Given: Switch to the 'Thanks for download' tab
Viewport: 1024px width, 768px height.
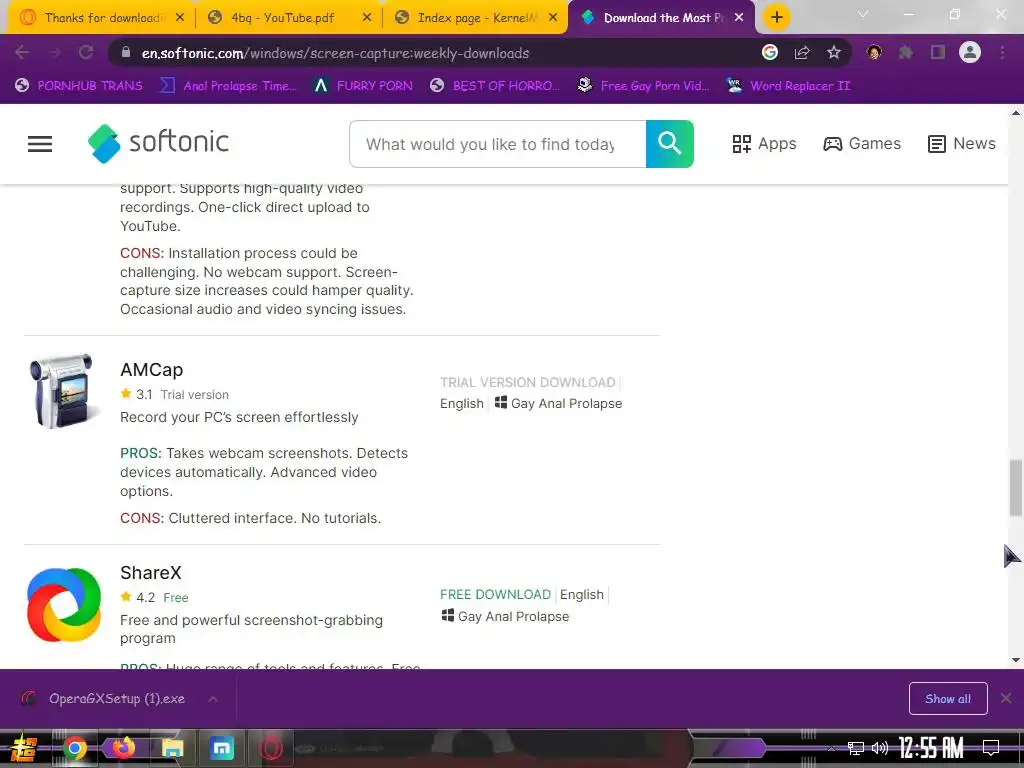Looking at the screenshot, I should 101,18.
